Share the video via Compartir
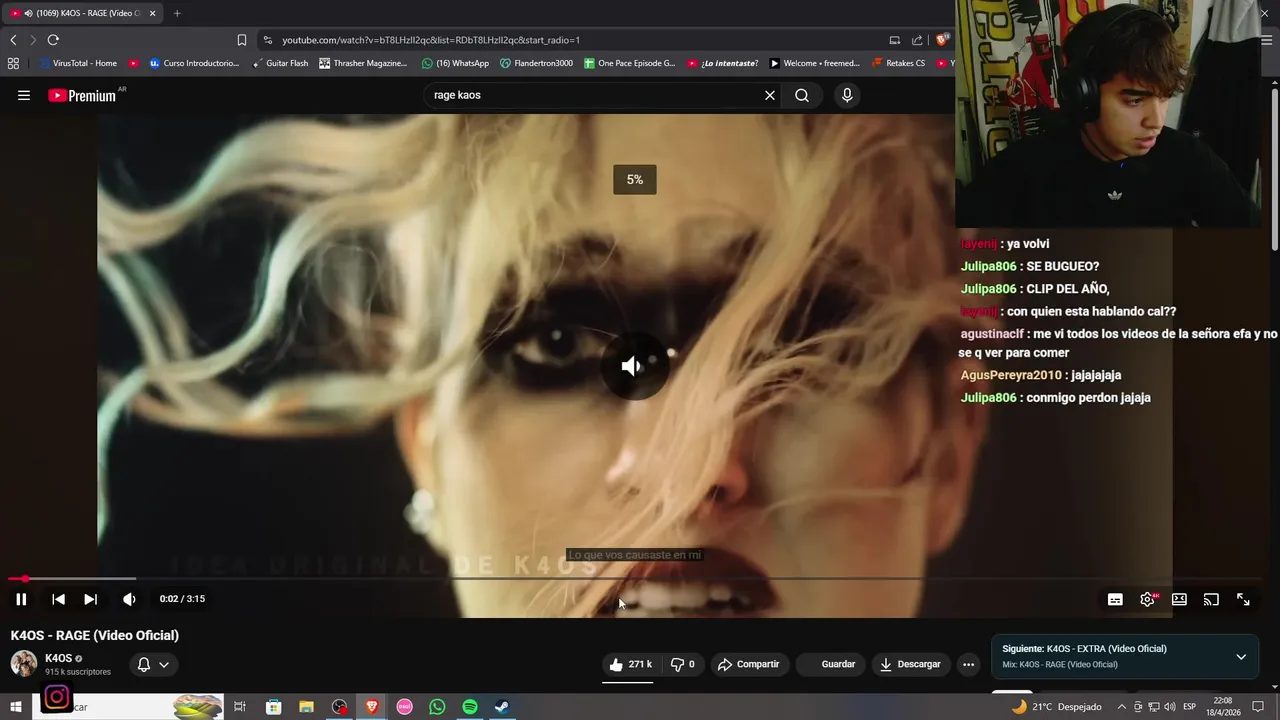The image size is (1280, 720). 748,664
